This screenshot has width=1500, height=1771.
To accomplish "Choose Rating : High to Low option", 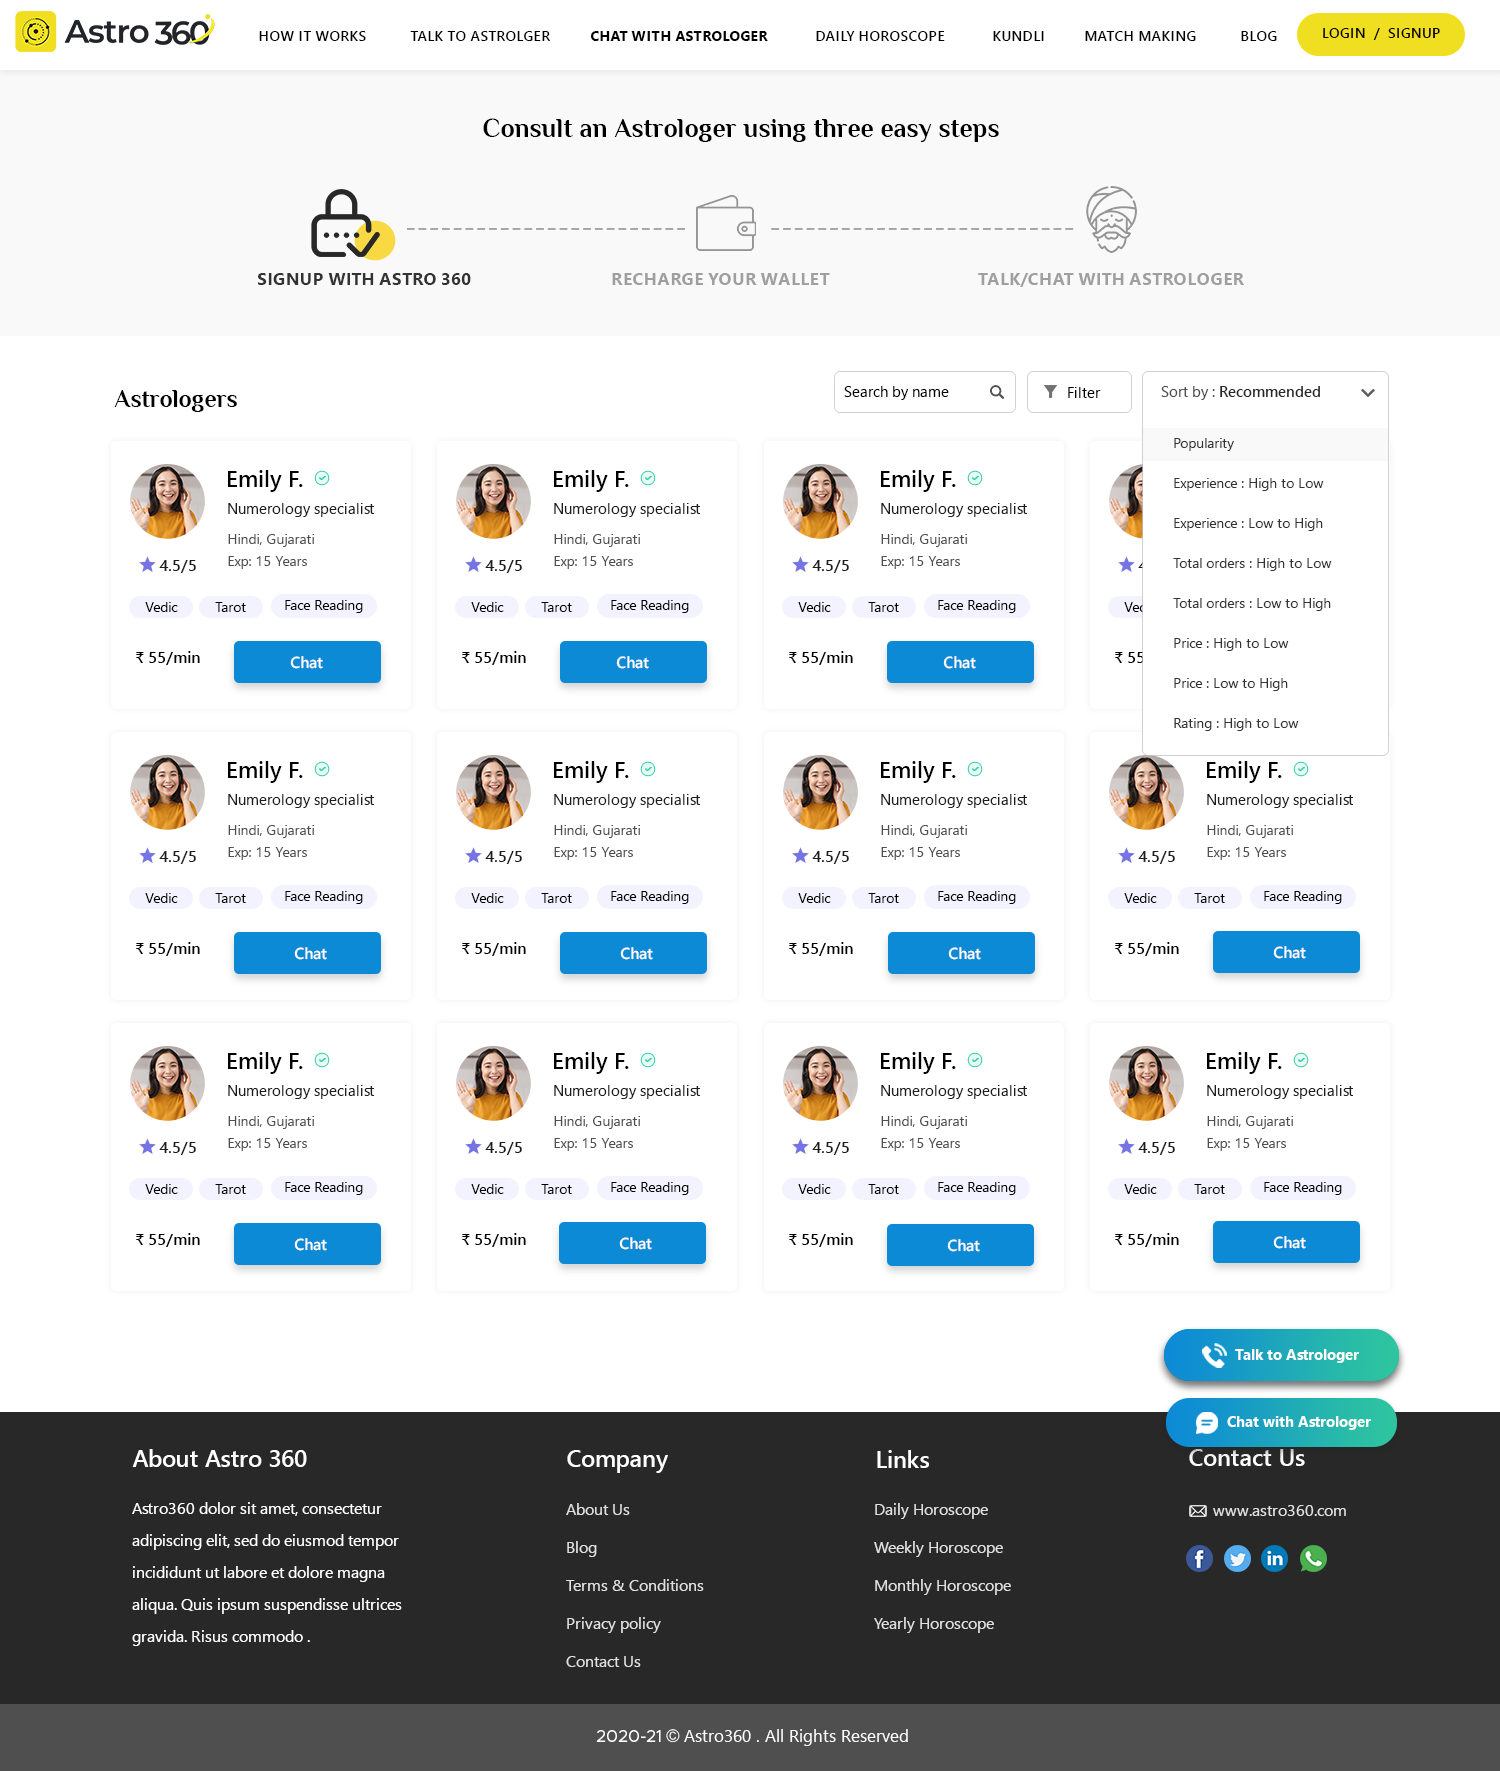I will 1235,723.
